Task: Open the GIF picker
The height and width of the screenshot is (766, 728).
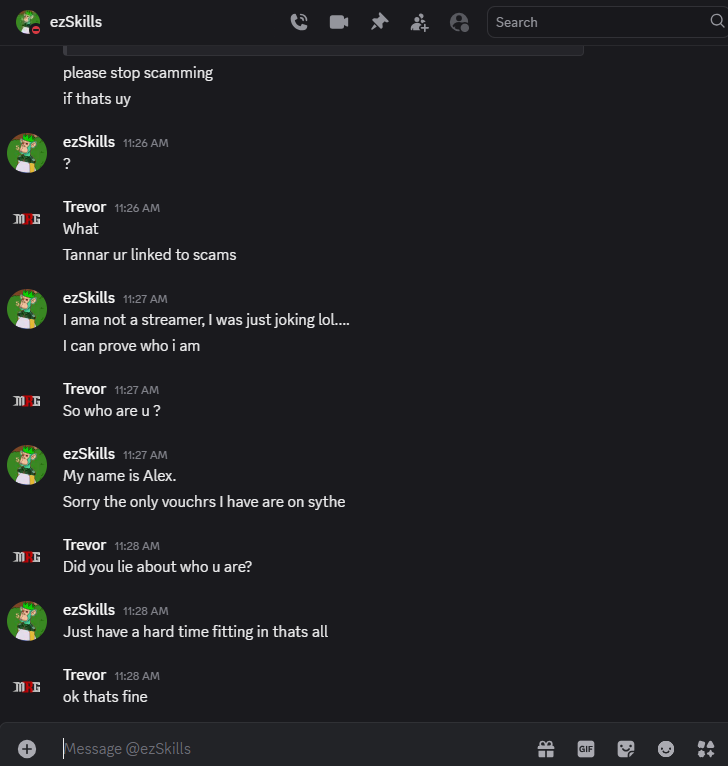Action: pos(586,748)
